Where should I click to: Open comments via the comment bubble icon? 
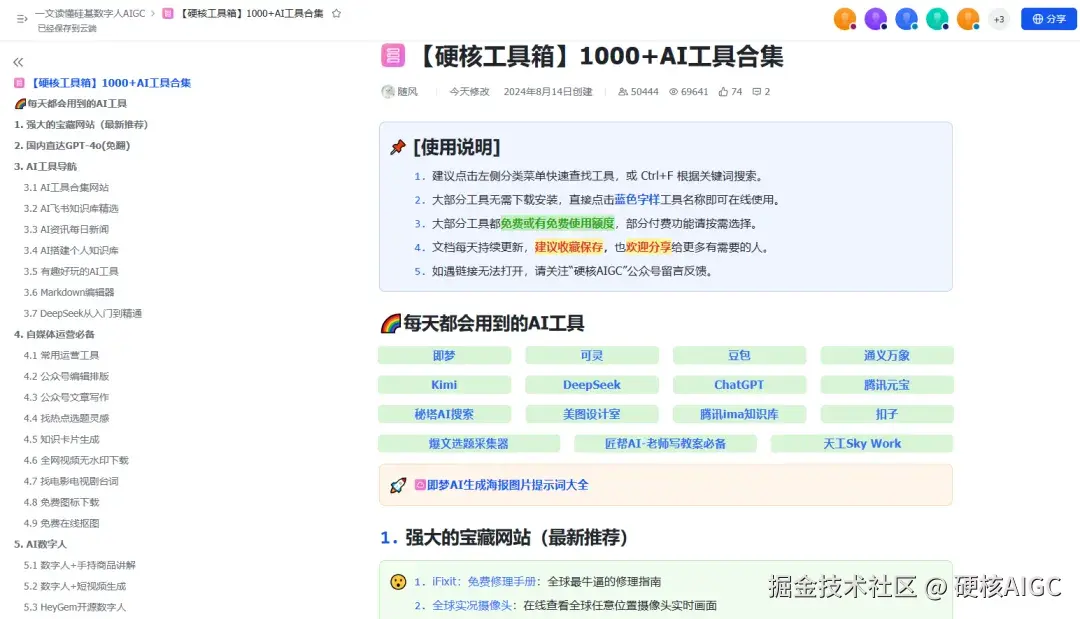(x=757, y=89)
